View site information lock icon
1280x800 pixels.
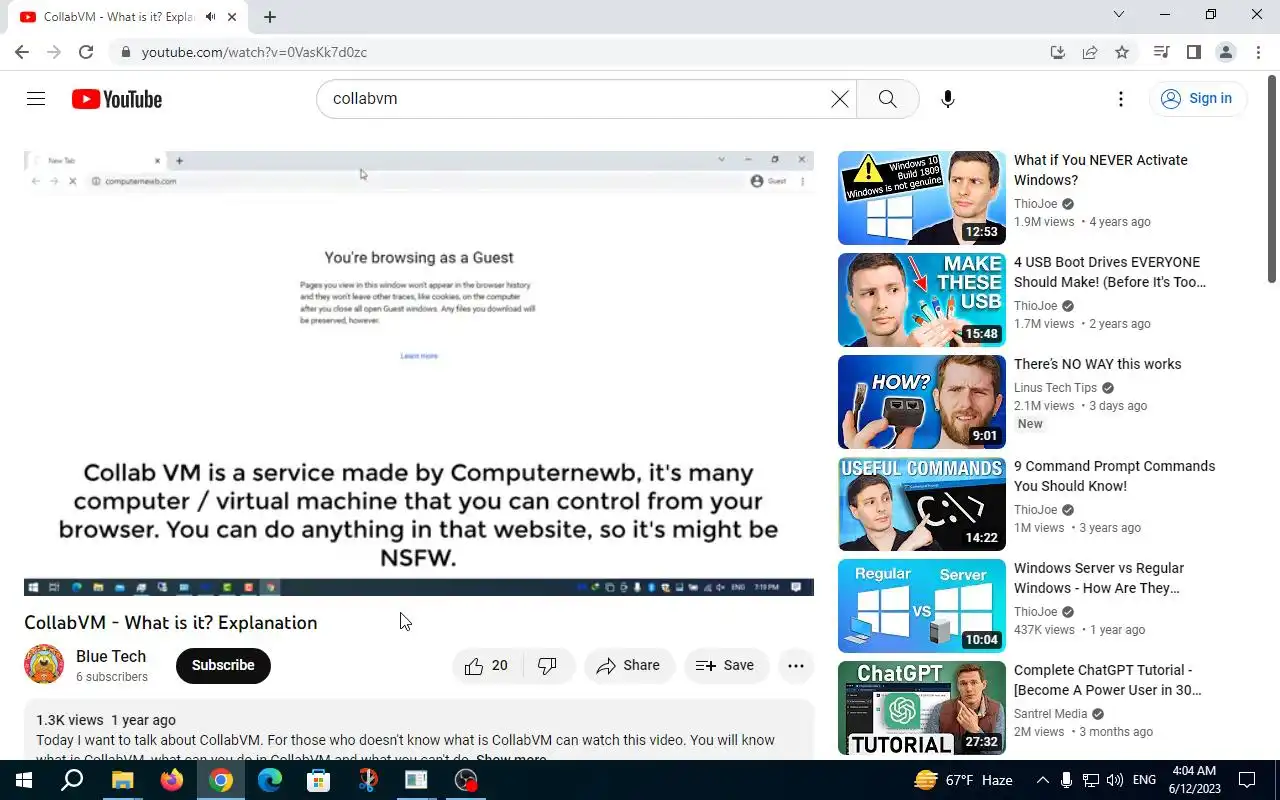(125, 52)
